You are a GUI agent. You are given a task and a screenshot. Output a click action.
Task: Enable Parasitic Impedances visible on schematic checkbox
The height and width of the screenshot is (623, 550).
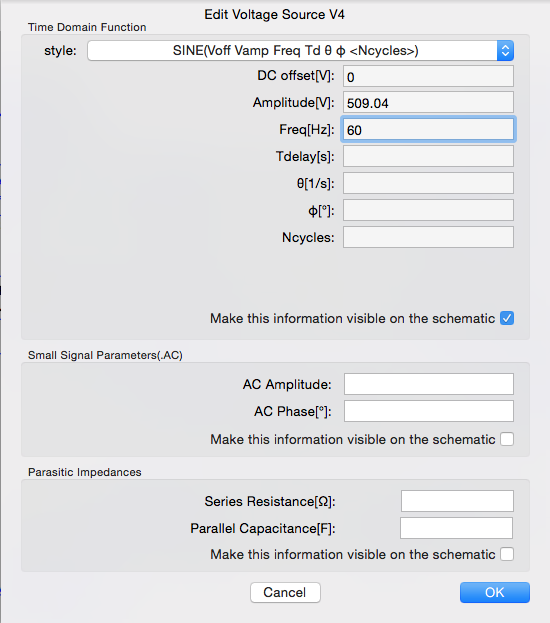click(x=507, y=554)
